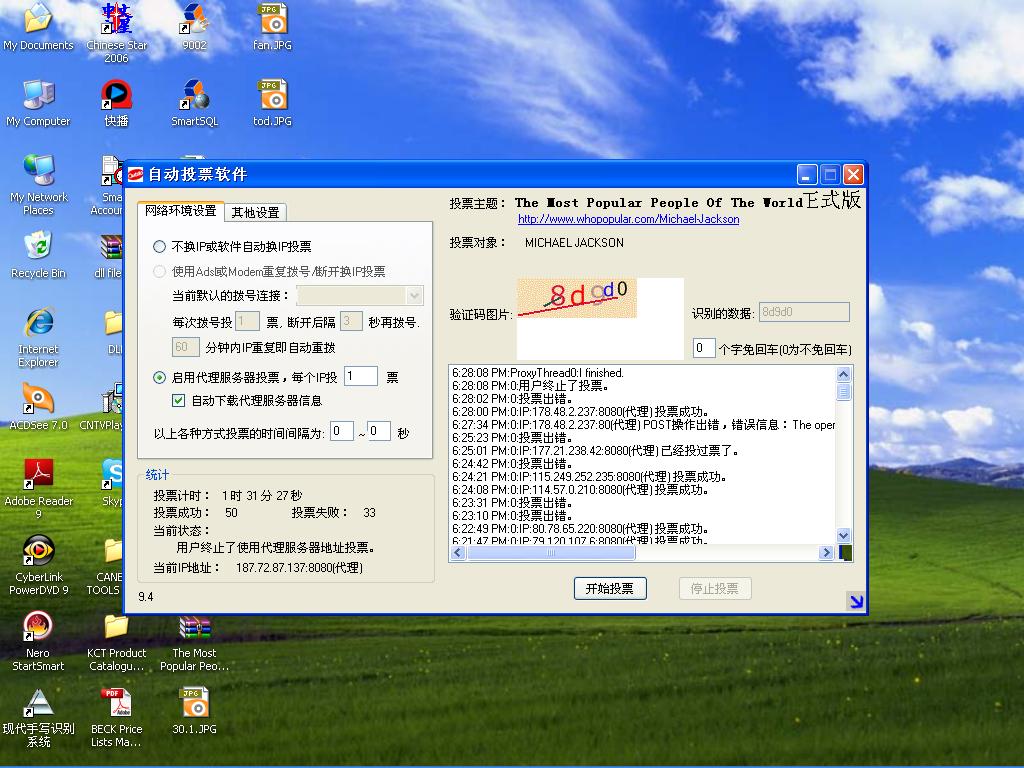Open the whopopular.com Michael-Jackson link

click(x=628, y=219)
